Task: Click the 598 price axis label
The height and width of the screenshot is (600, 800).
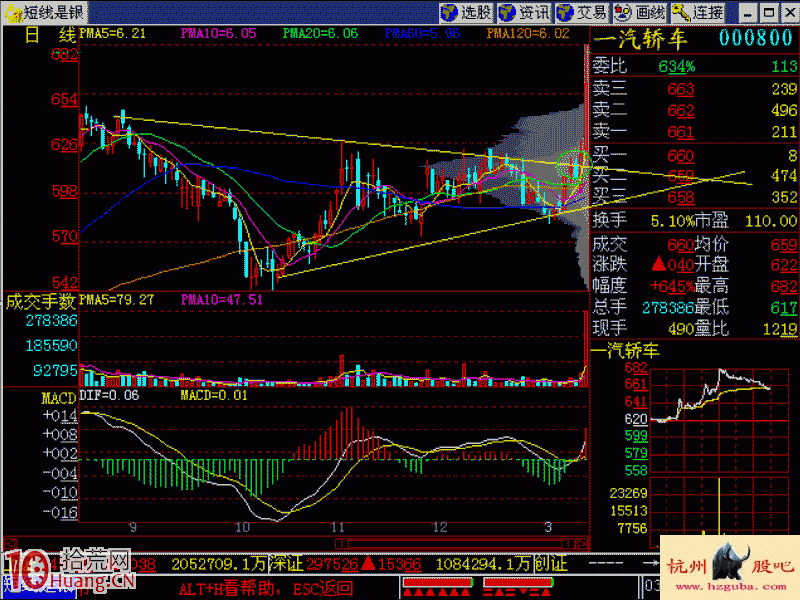Action: point(65,191)
